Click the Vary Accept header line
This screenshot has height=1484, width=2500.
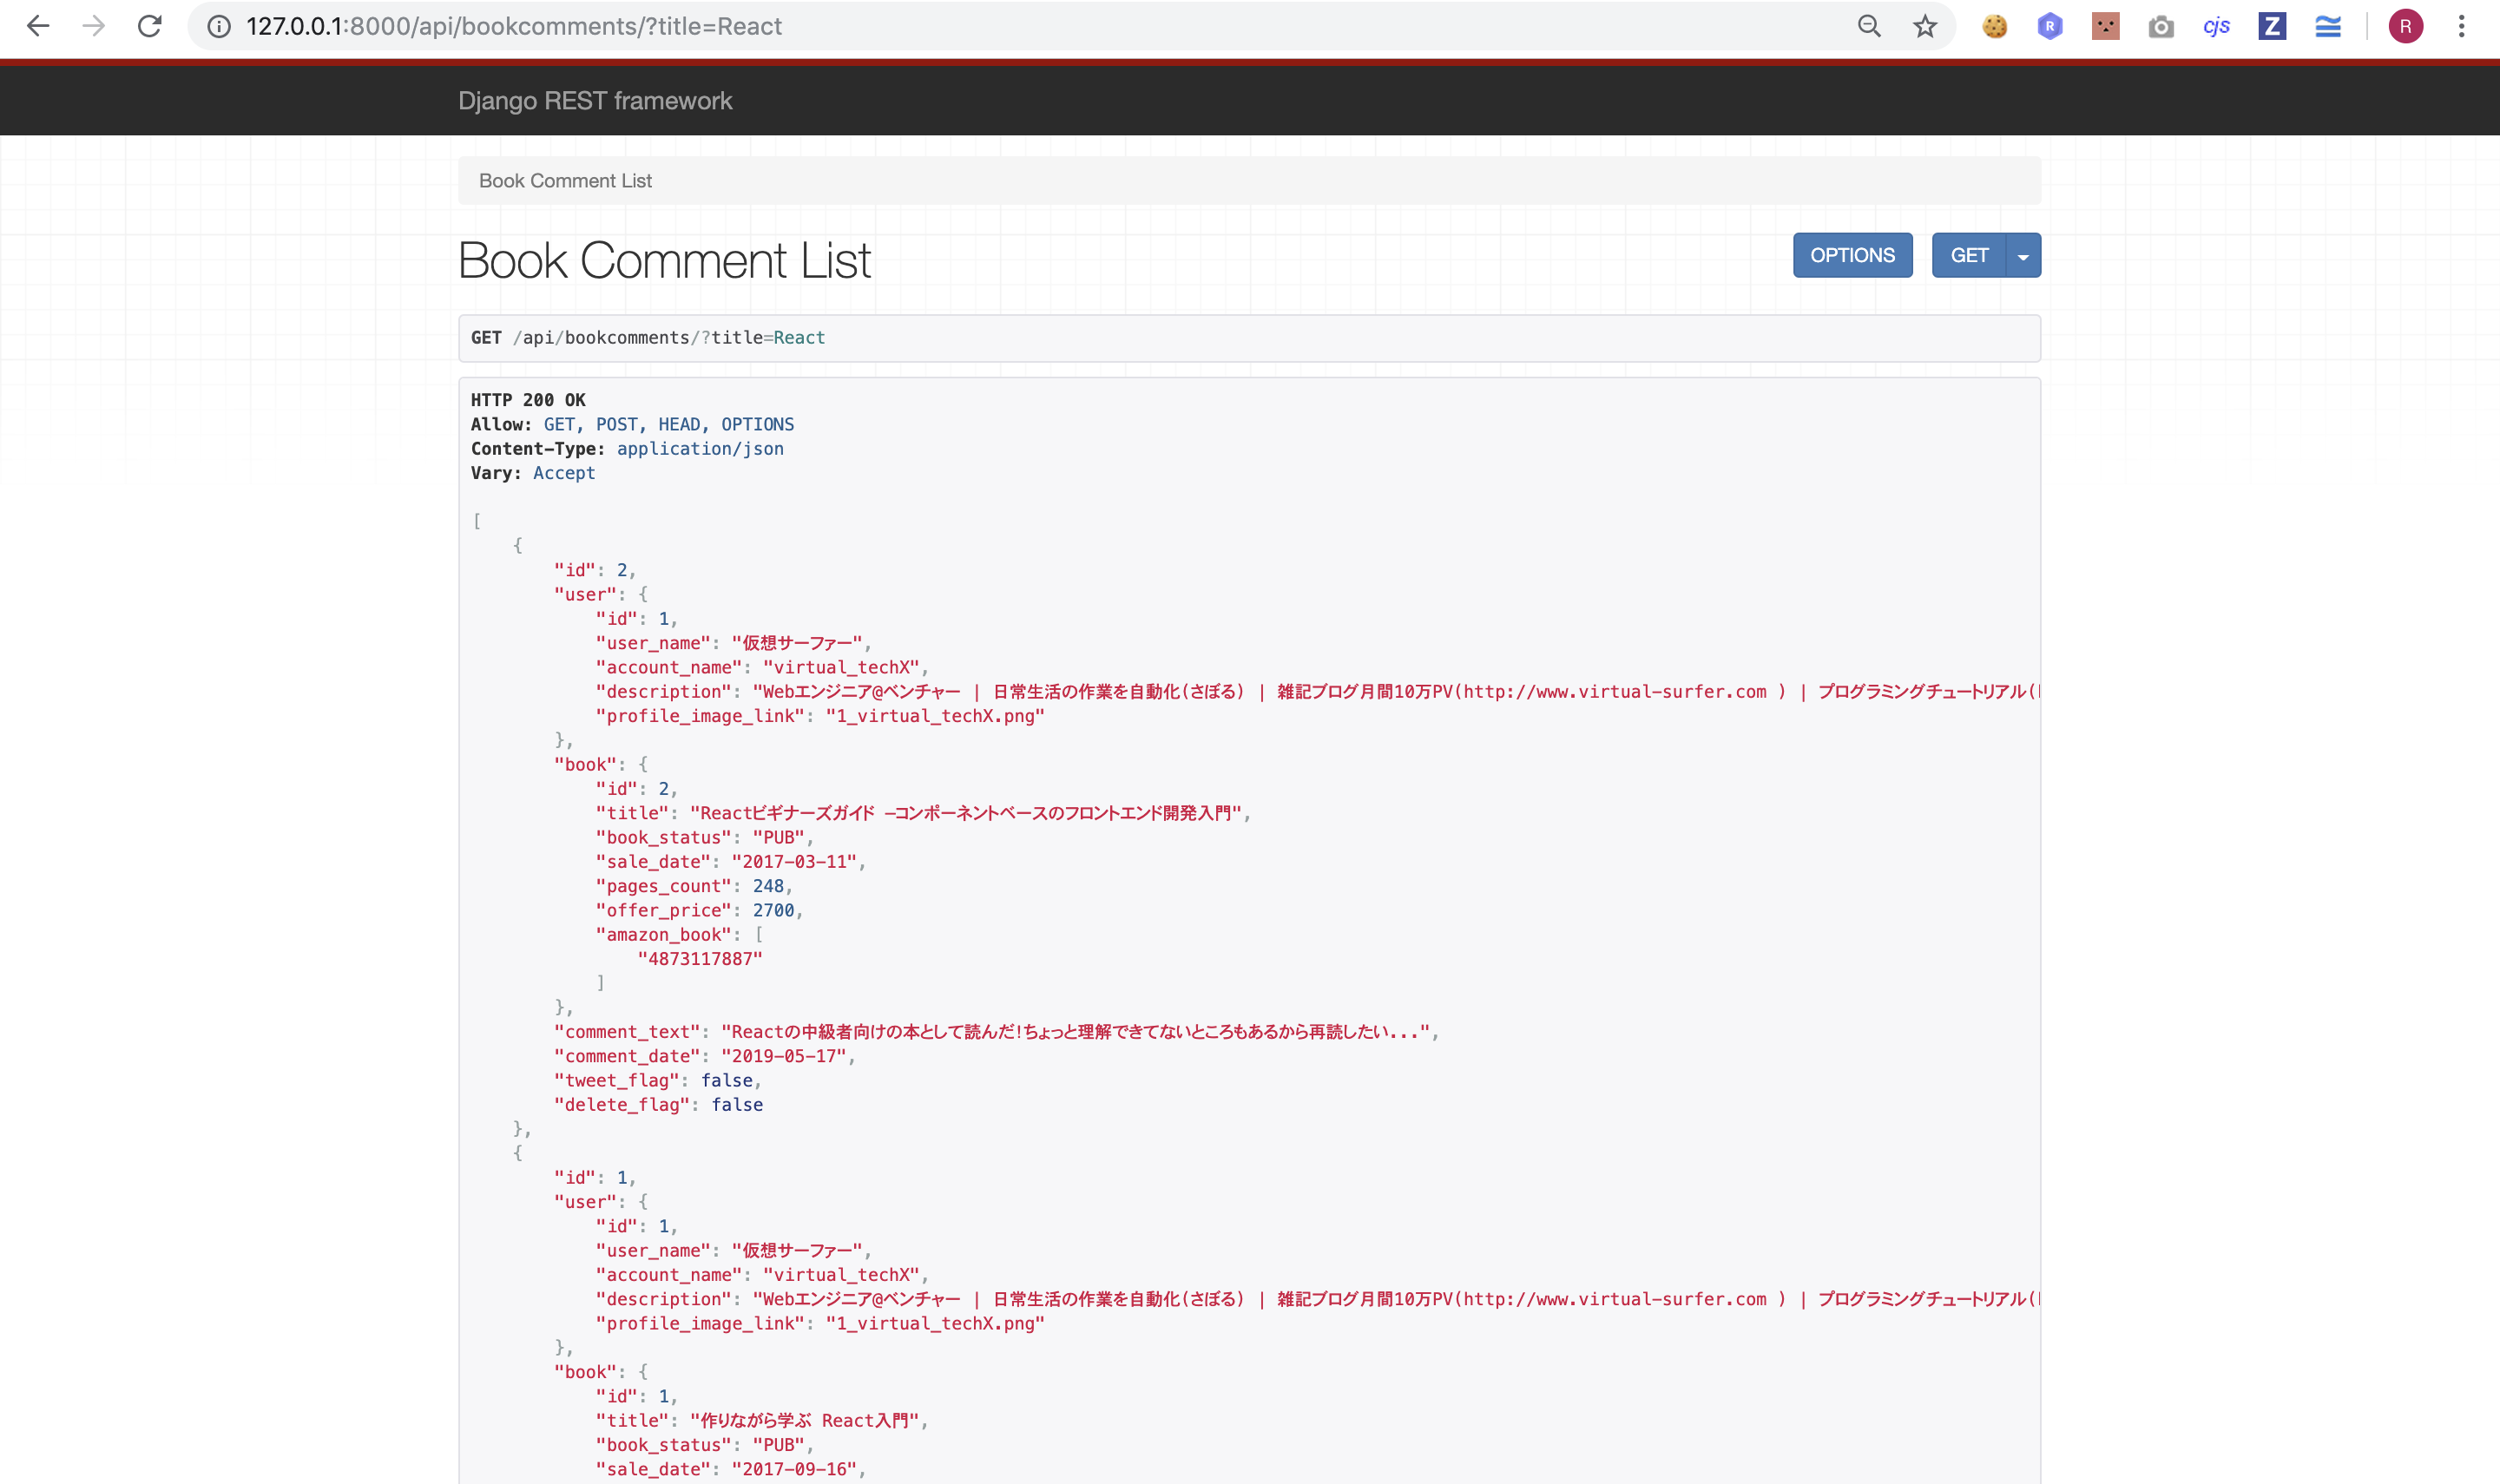click(x=533, y=473)
